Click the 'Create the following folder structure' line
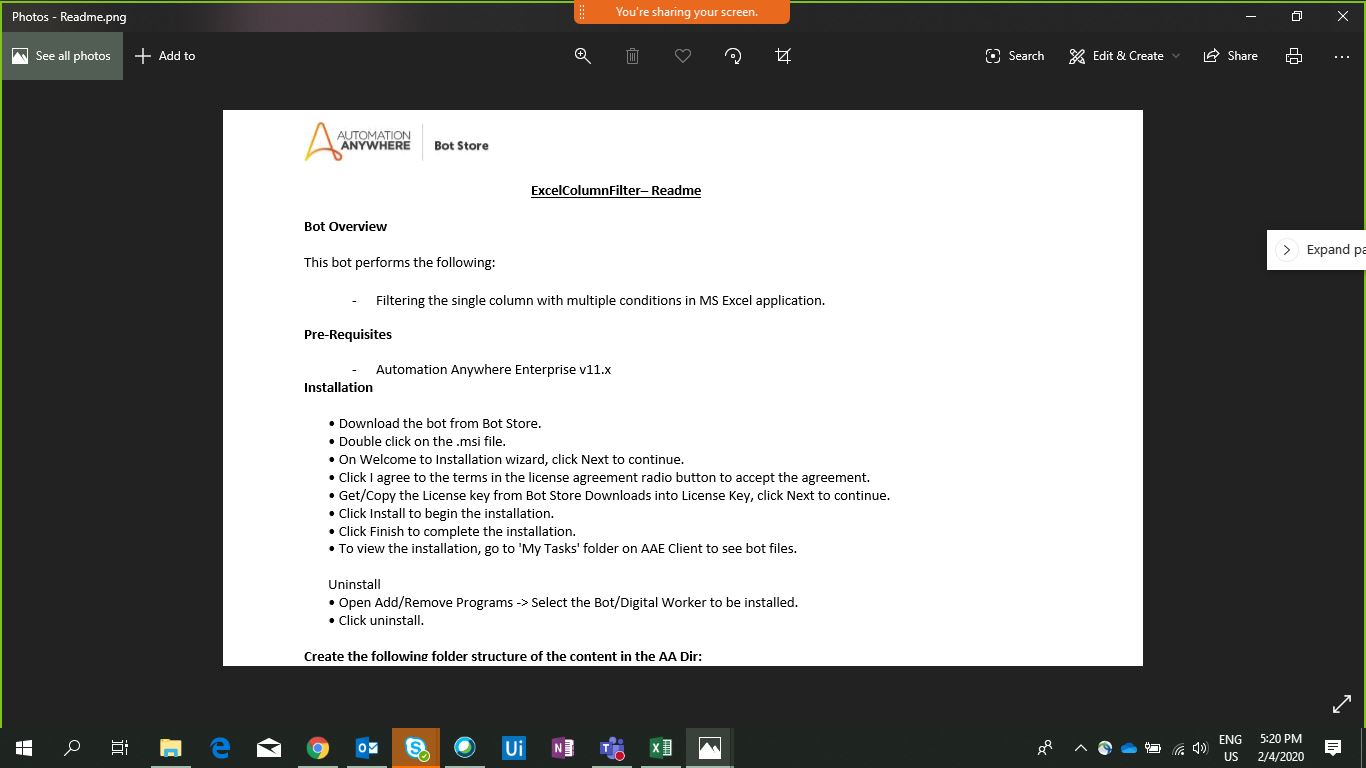This screenshot has height=768, width=1366. coord(503,656)
